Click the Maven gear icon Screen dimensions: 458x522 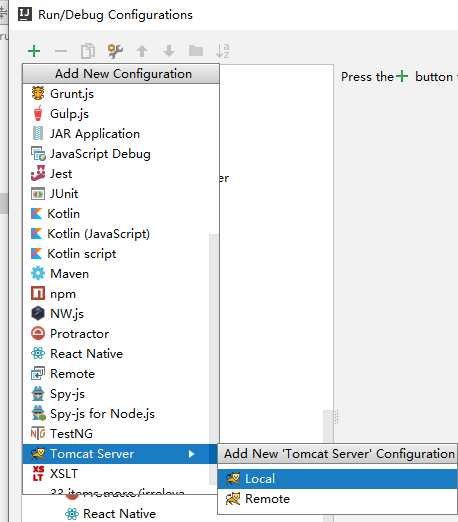point(38,273)
